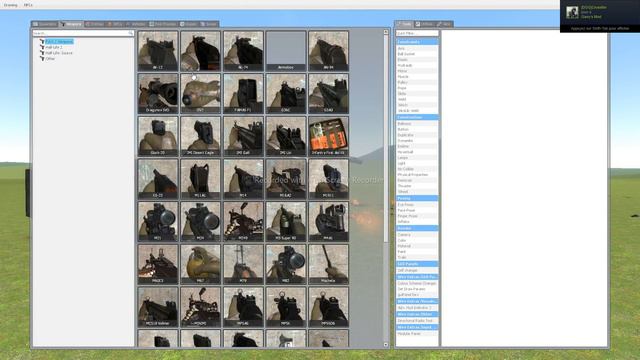Select the MP5K submachine gun
Image resolution: width=640 pixels, height=360 pixels.
click(286, 307)
